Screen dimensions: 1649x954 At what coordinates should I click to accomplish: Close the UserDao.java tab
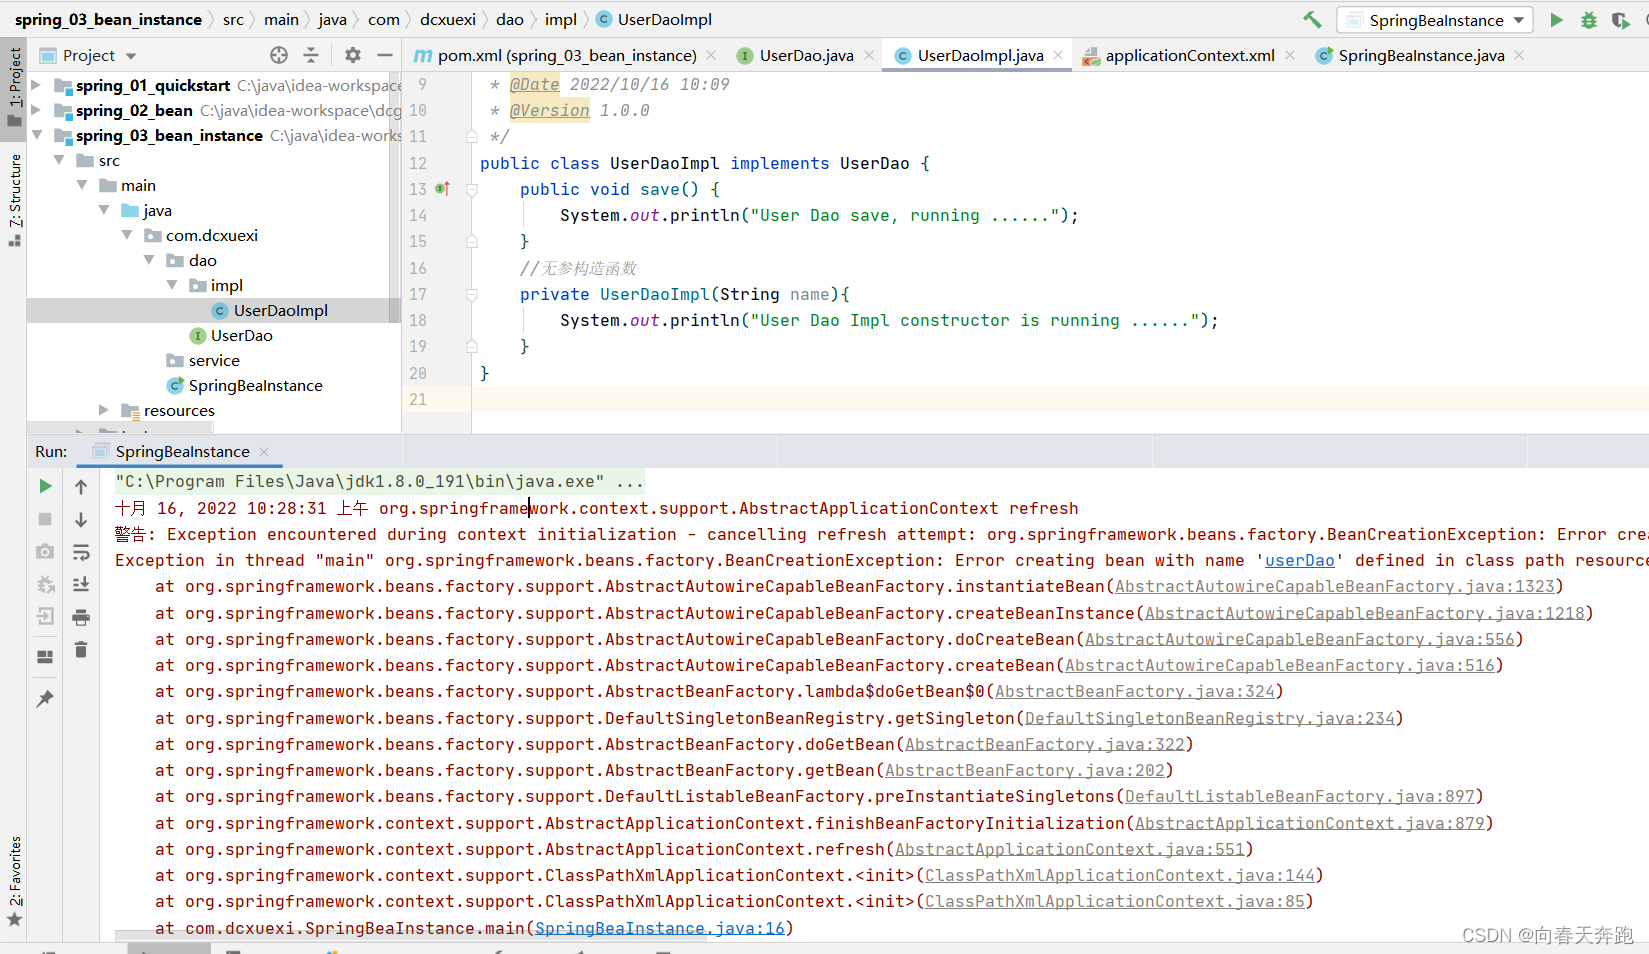pyautogui.click(x=869, y=56)
